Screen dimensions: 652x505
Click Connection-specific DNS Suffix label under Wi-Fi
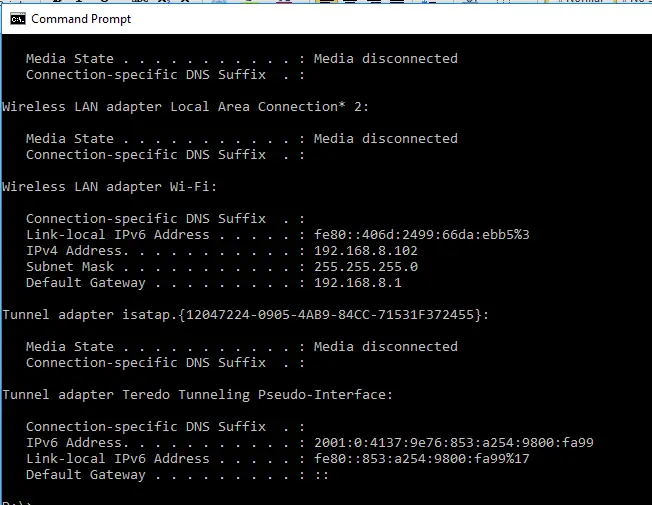coord(146,219)
